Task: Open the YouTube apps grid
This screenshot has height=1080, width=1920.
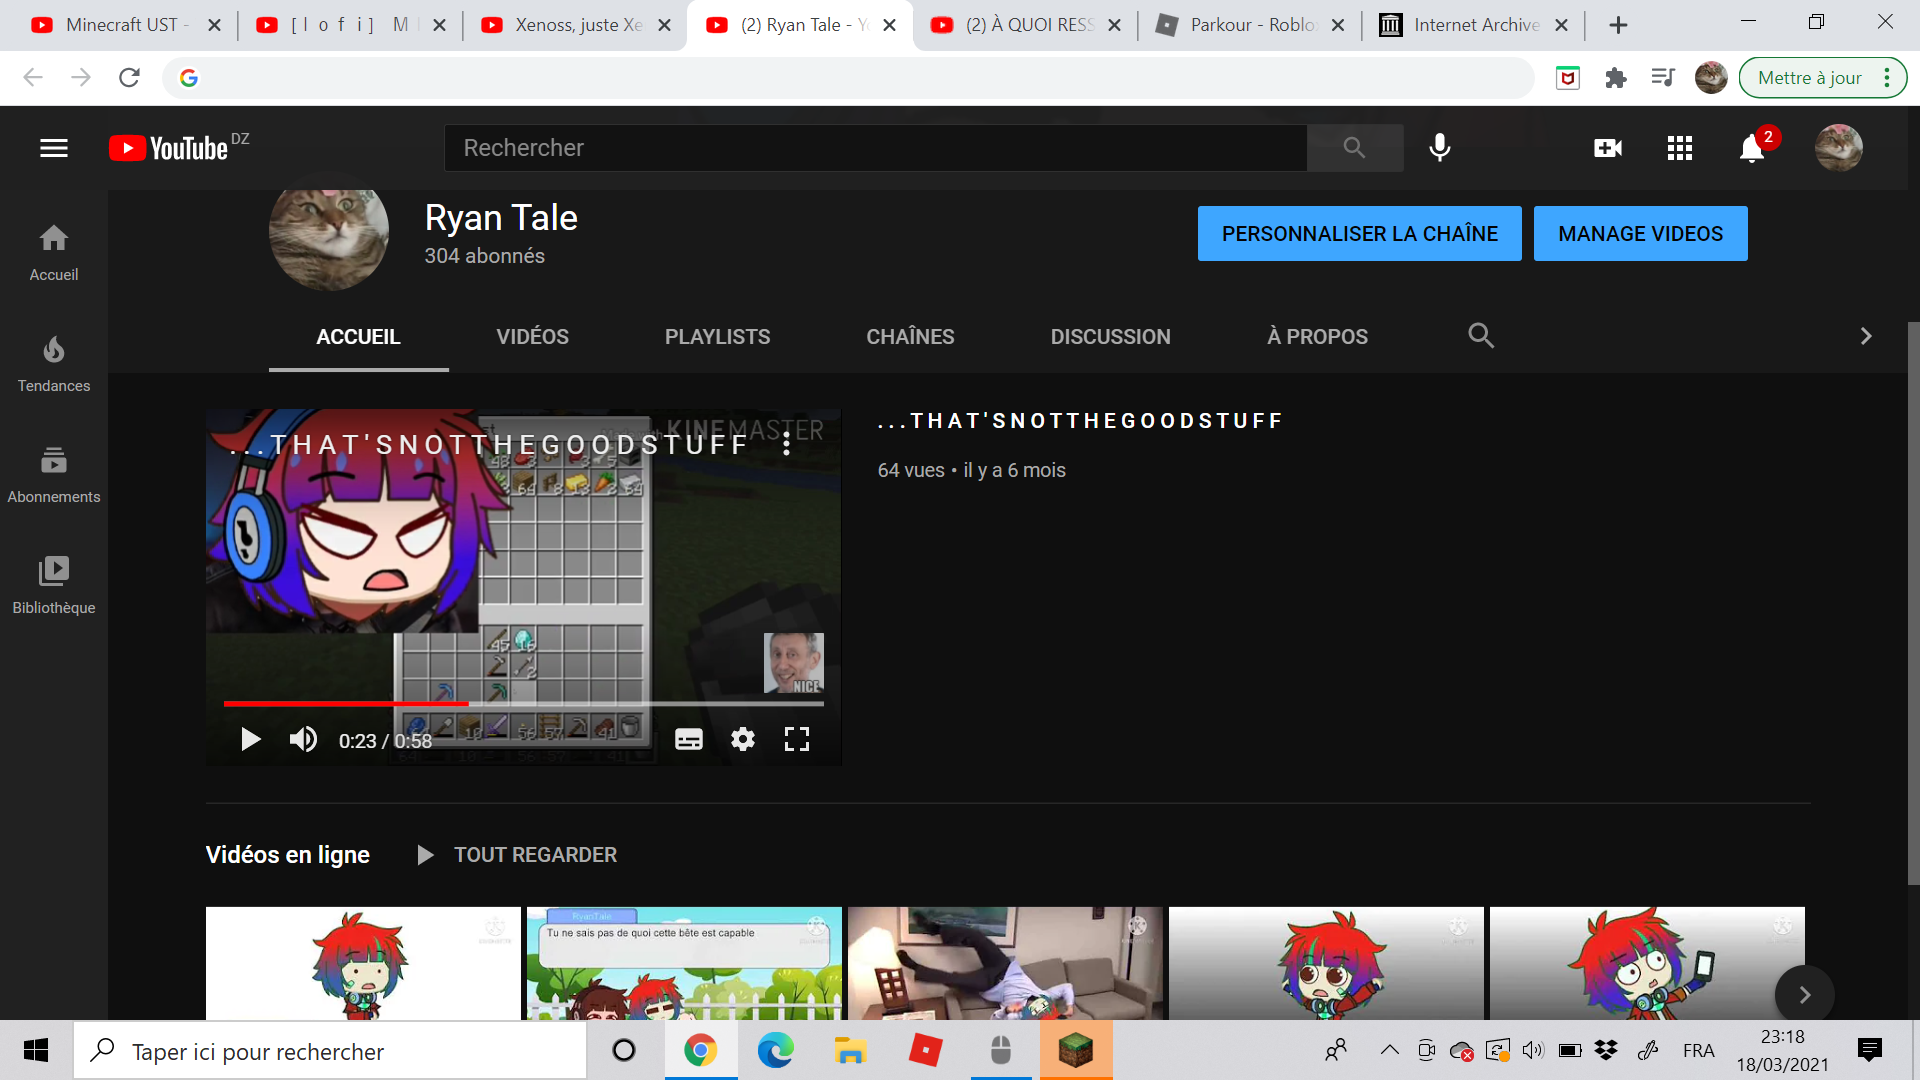Action: pyautogui.click(x=1680, y=148)
